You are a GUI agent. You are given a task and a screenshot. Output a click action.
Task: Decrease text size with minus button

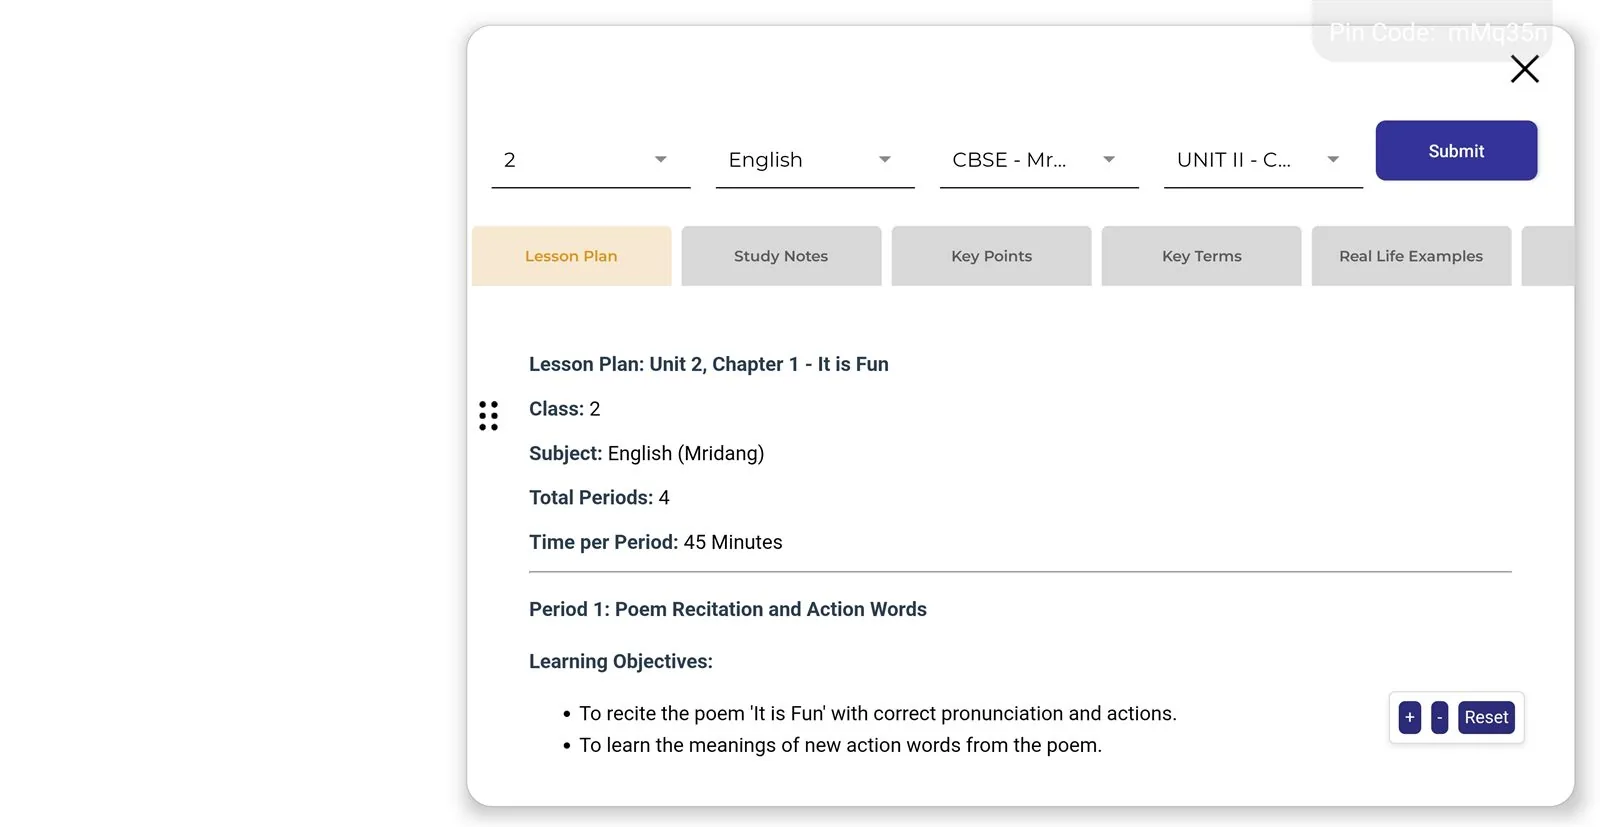pyautogui.click(x=1439, y=717)
